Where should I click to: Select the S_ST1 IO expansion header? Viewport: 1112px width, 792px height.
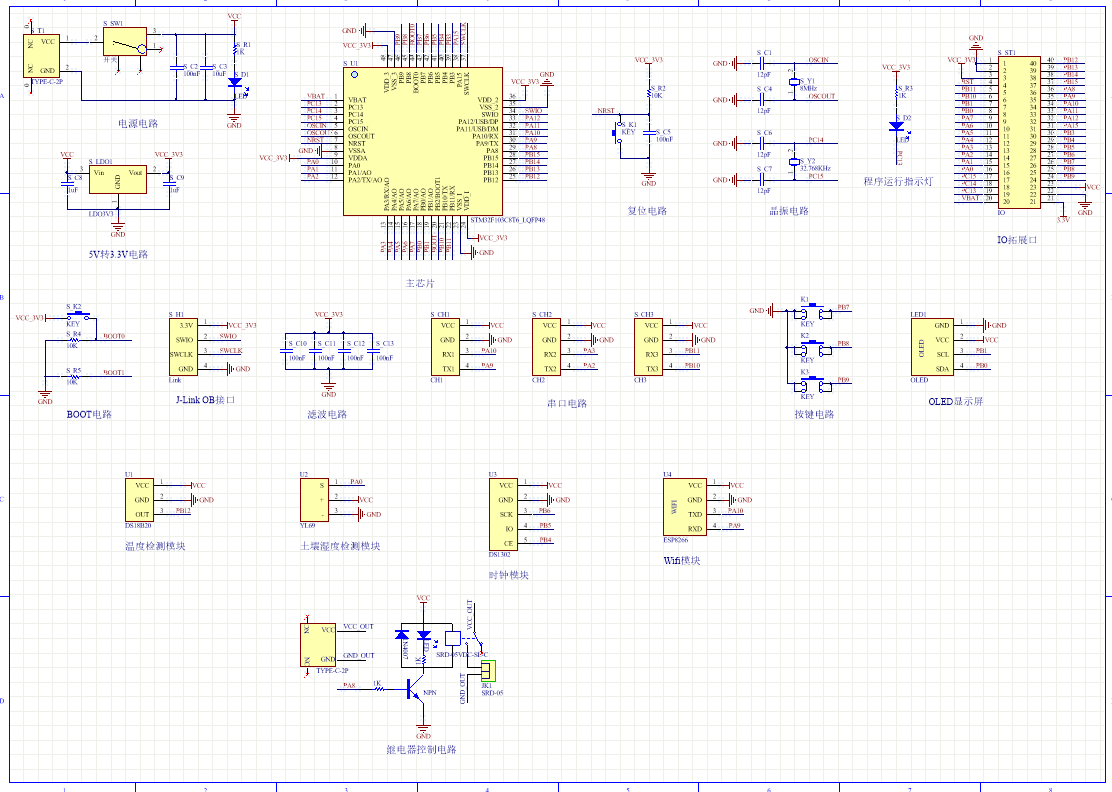[1019, 133]
